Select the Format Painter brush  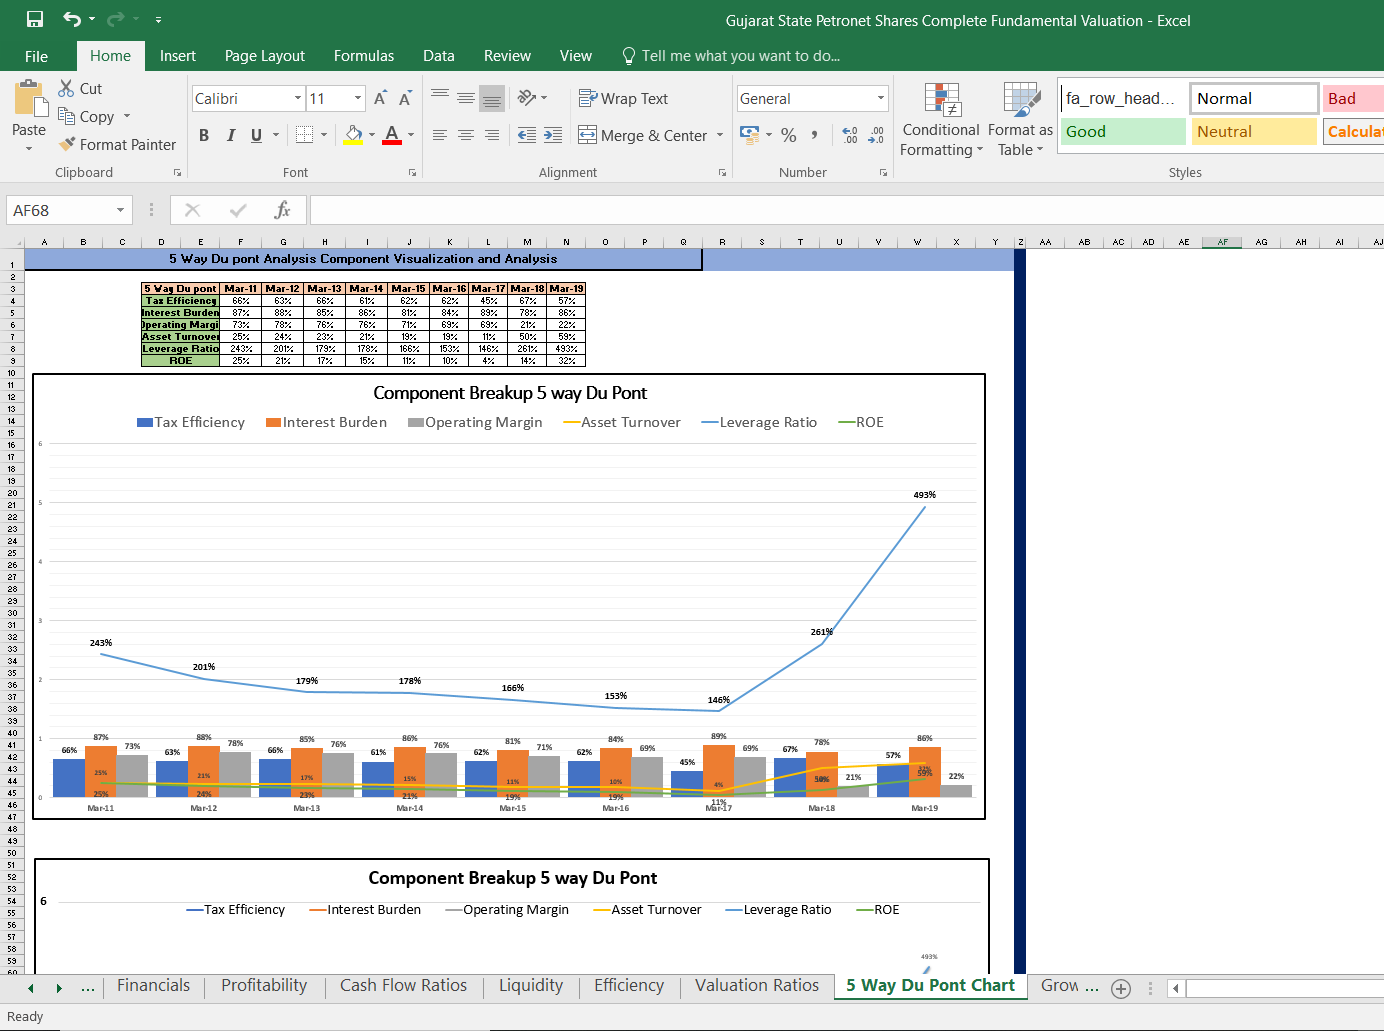point(67,144)
